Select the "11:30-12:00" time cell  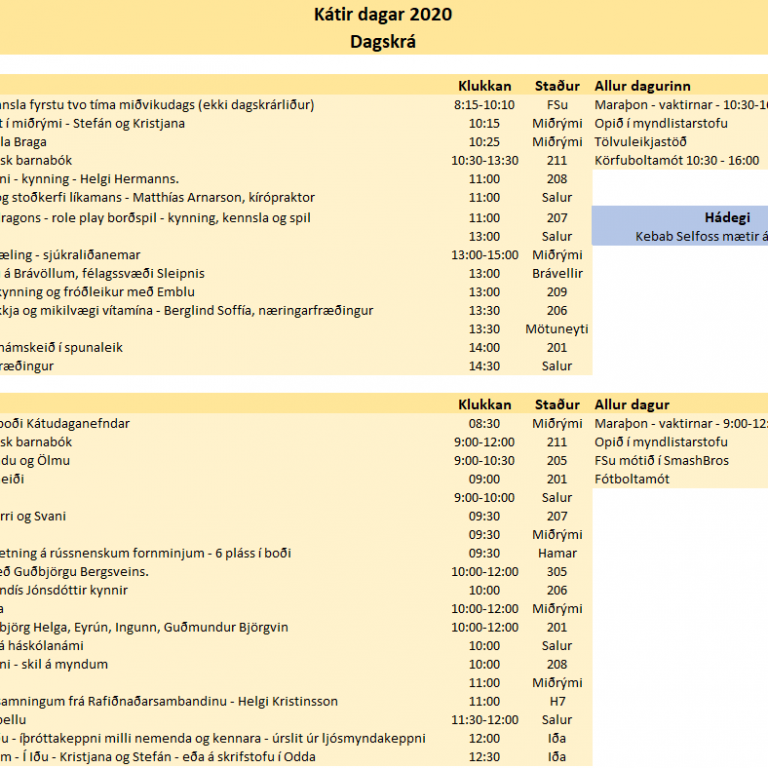pyautogui.click(x=484, y=720)
